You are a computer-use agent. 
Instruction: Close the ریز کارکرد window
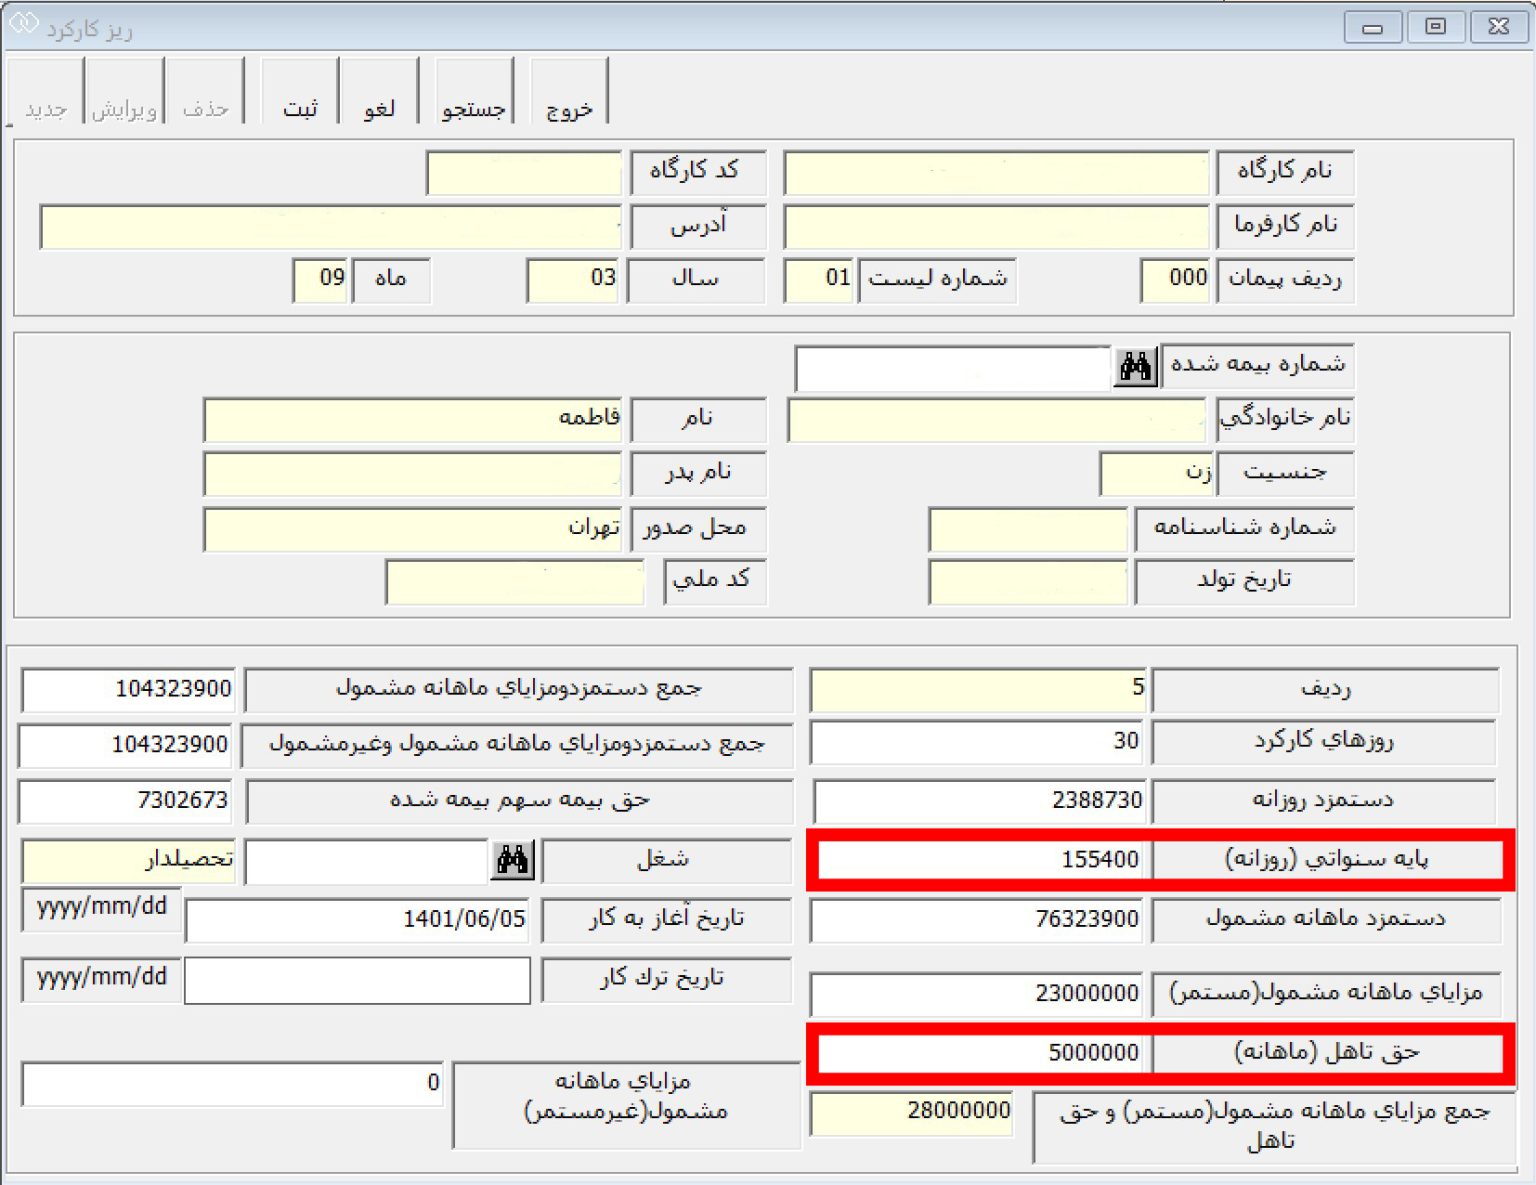point(1498,27)
